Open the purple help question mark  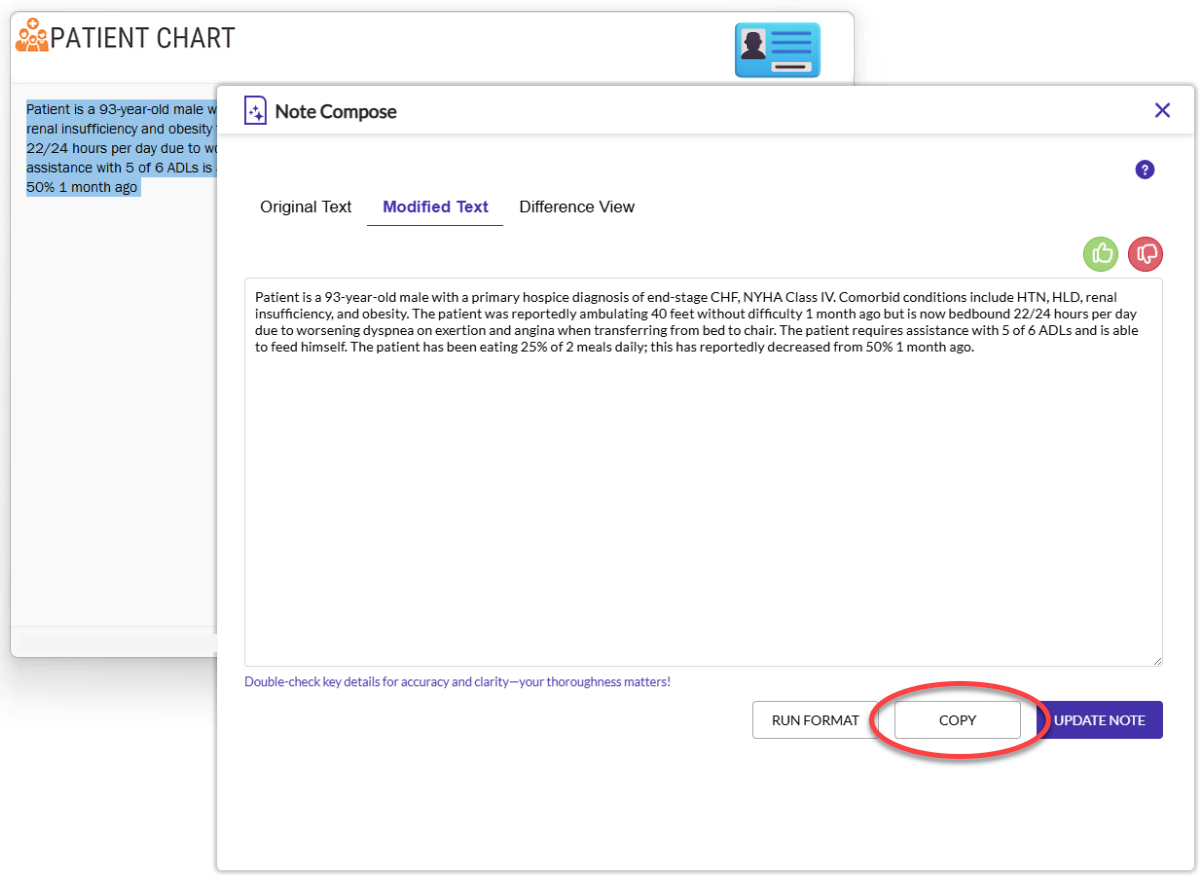(x=1145, y=170)
